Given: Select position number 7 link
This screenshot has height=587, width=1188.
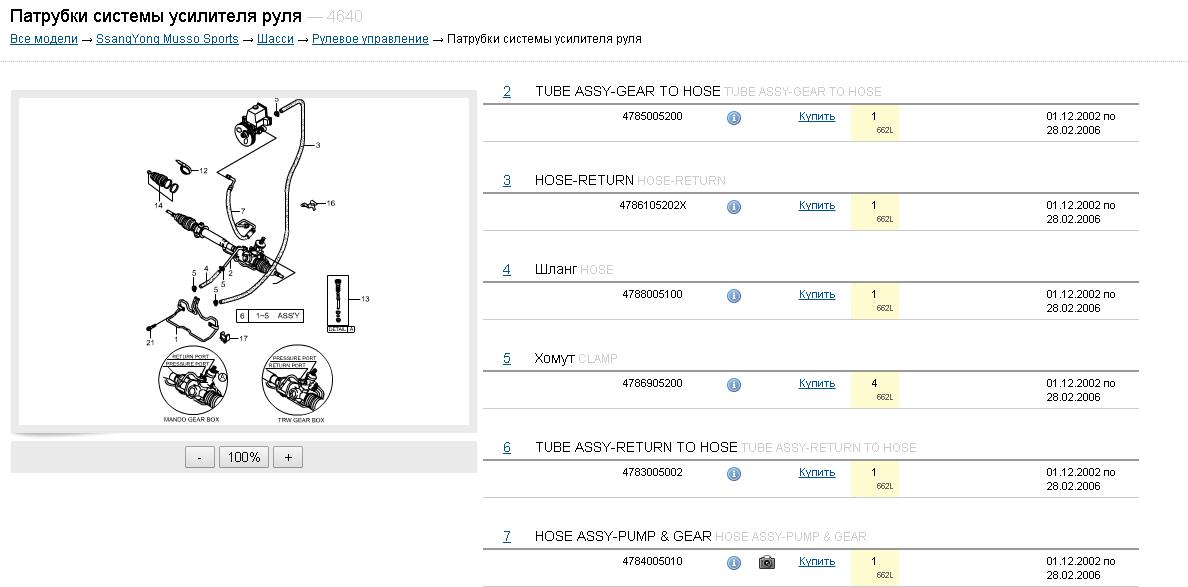Looking at the screenshot, I should (507, 537).
